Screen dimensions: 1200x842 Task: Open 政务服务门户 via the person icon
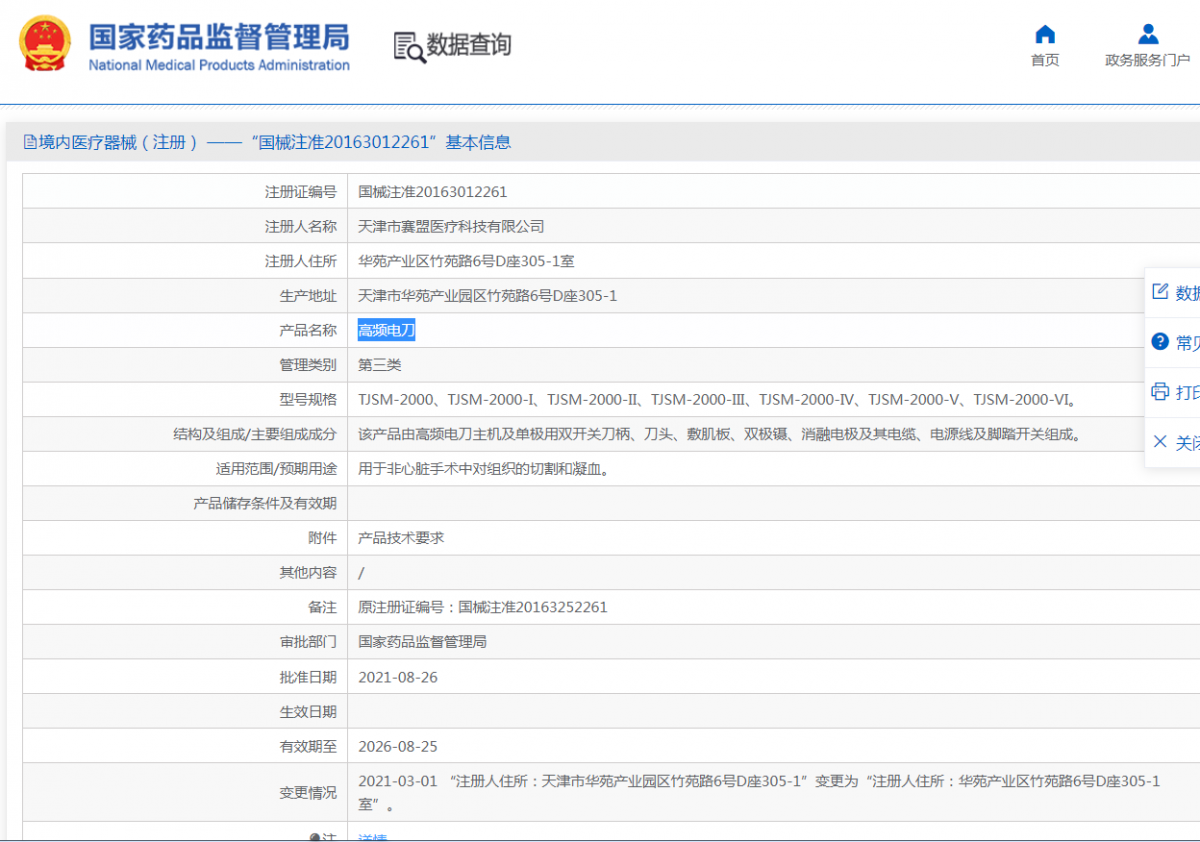click(x=1148, y=34)
